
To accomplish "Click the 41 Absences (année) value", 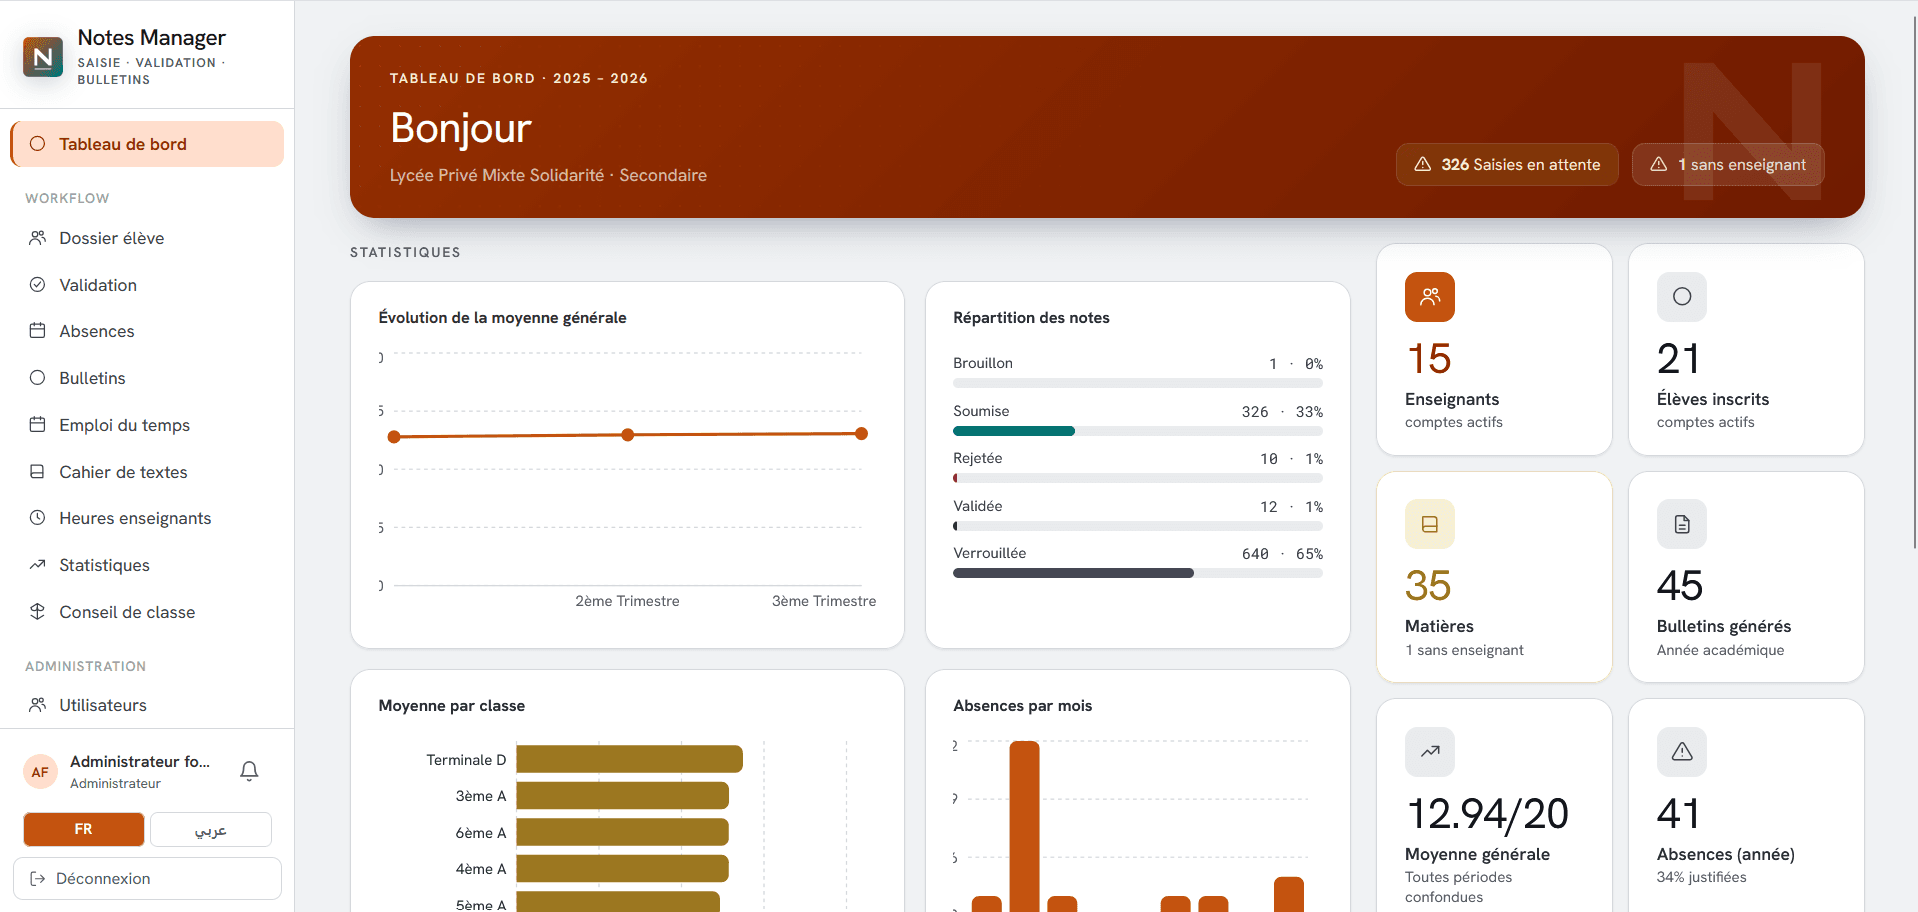I will click(x=1678, y=814).
